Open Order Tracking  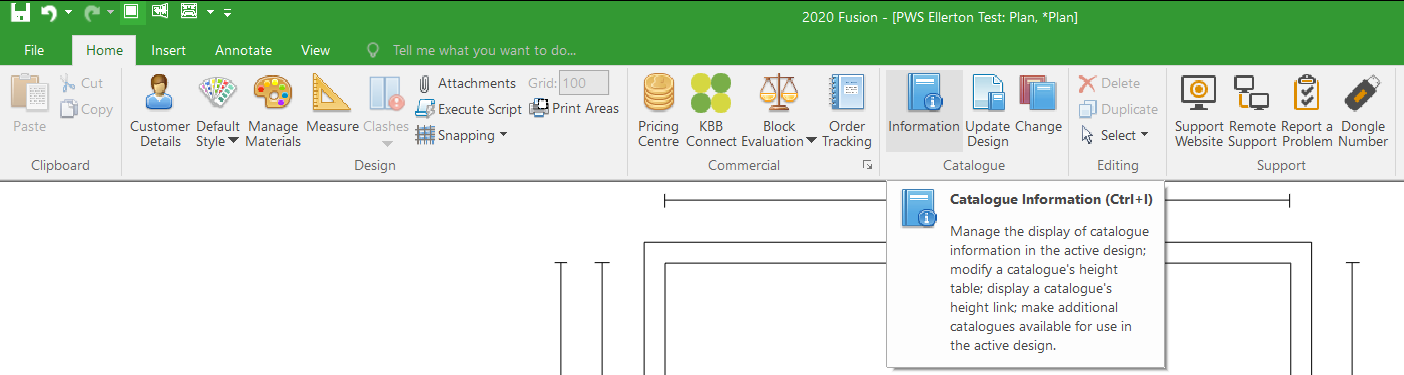[x=847, y=111]
